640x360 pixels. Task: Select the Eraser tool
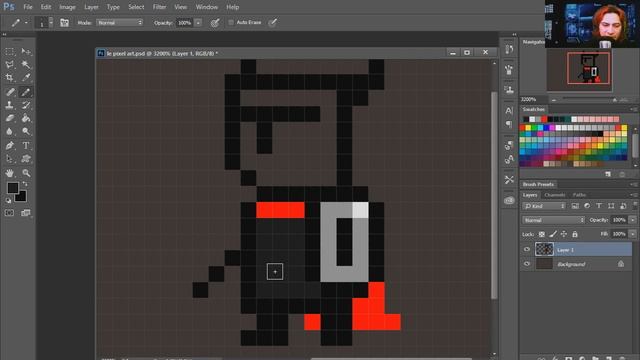(10, 118)
